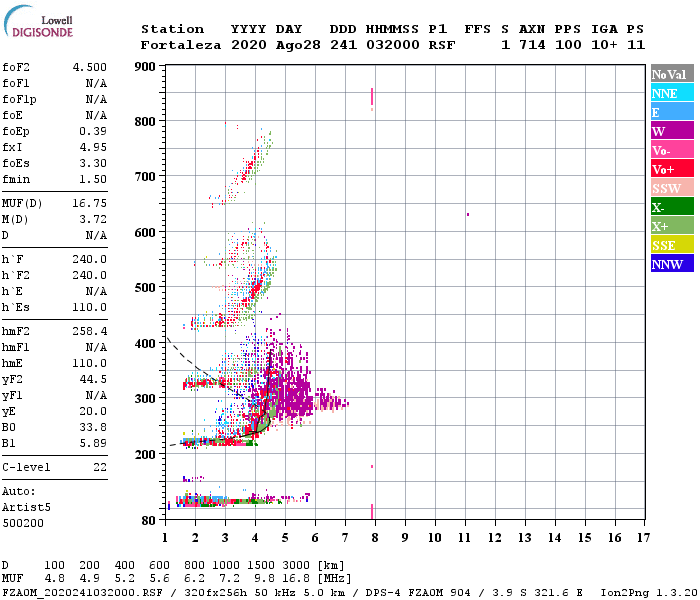
Task: Click the 17 MHz frequency axis label
Action: [643, 538]
